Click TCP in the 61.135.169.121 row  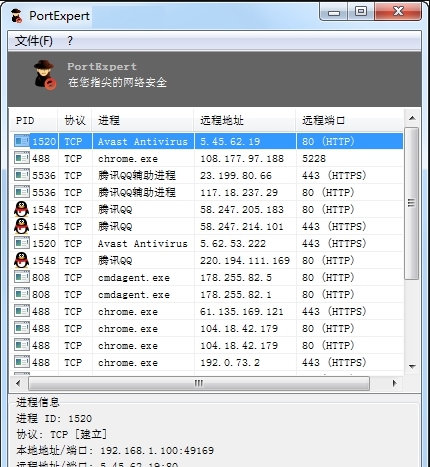(73, 311)
